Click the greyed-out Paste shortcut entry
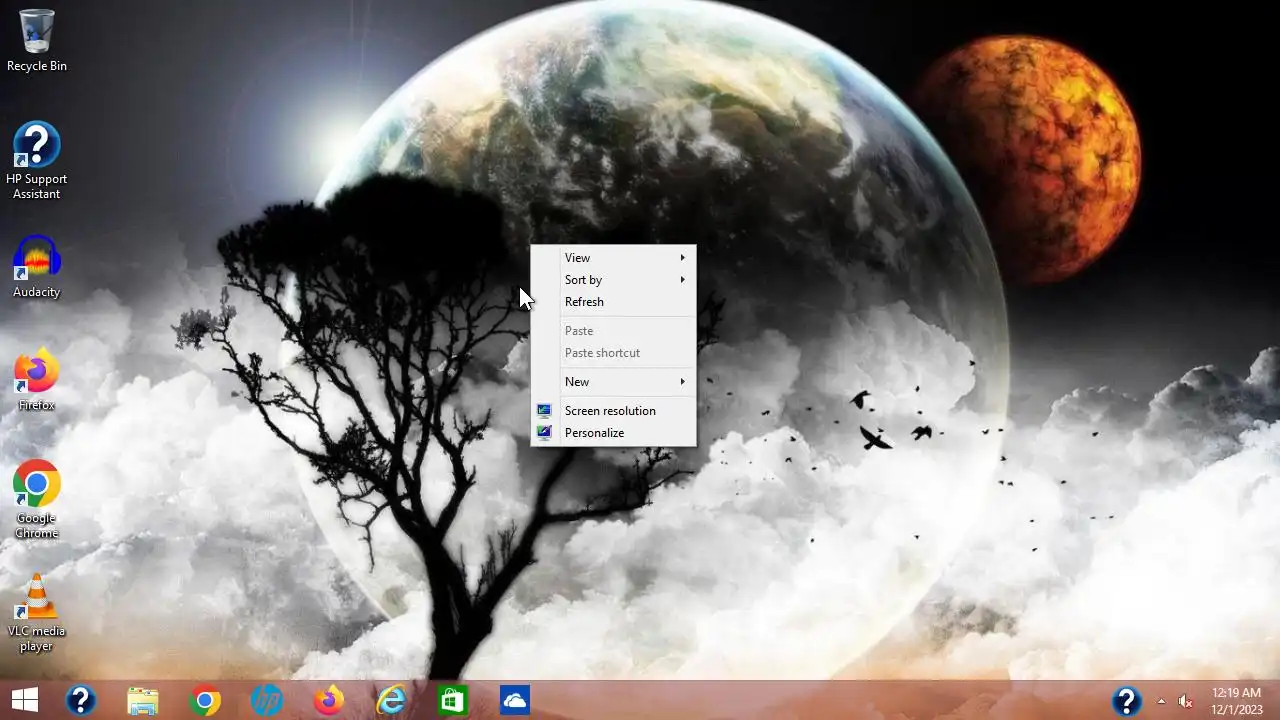The image size is (1280, 720). click(x=613, y=353)
